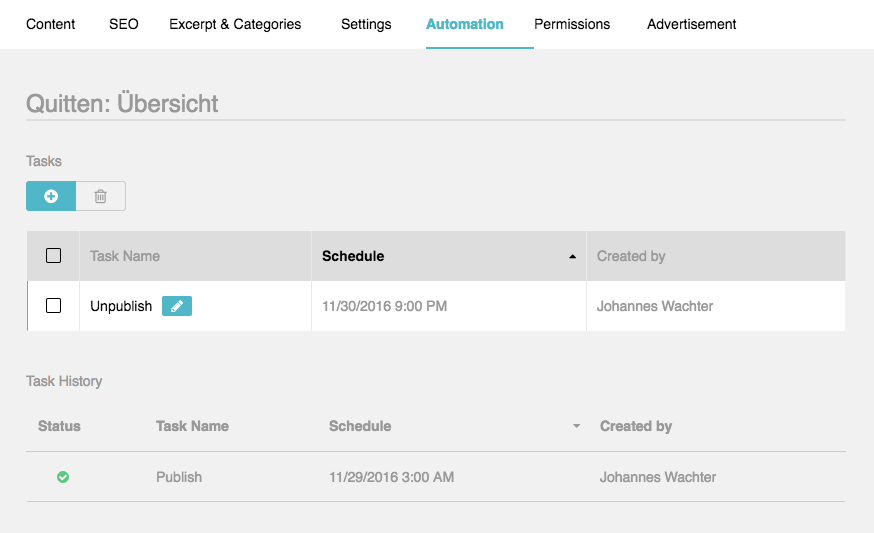Add a new task with plus icon

51,196
